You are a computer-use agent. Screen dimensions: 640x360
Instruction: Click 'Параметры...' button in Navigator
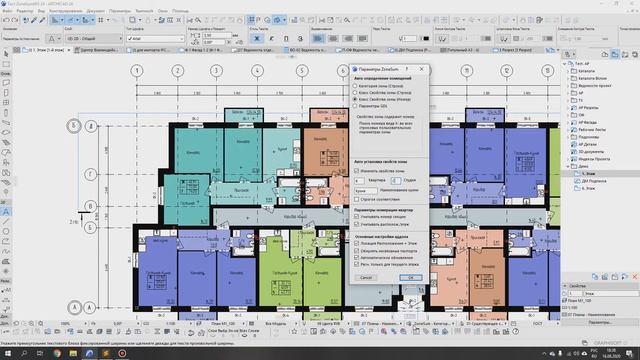pos(600,322)
